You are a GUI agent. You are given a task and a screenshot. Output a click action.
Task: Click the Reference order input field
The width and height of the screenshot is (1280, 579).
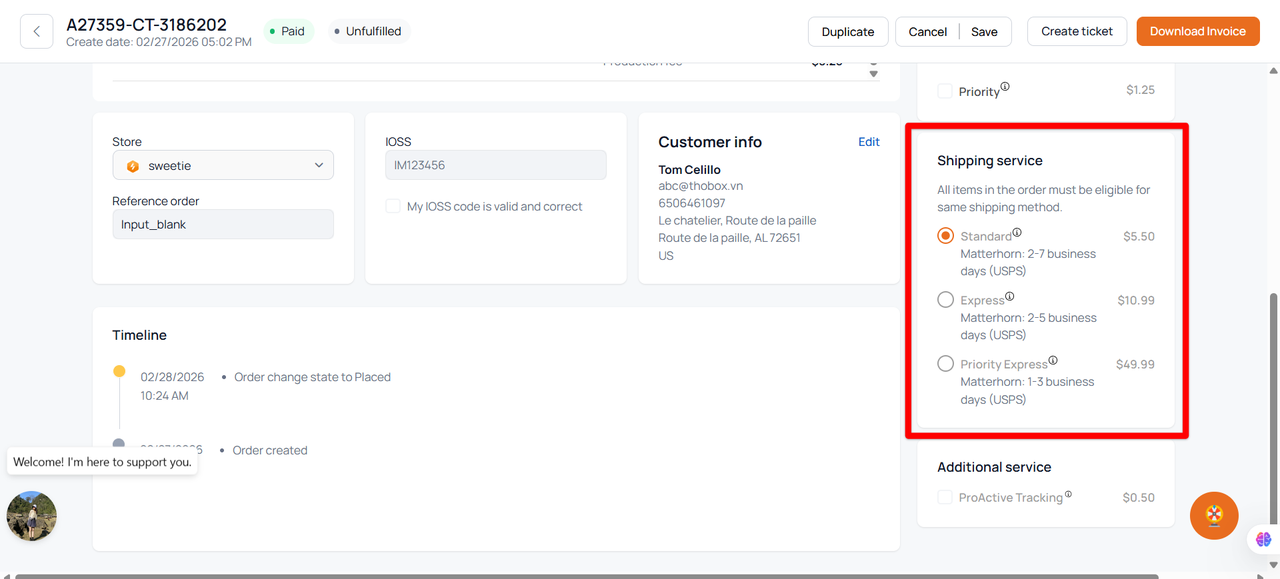coord(223,224)
